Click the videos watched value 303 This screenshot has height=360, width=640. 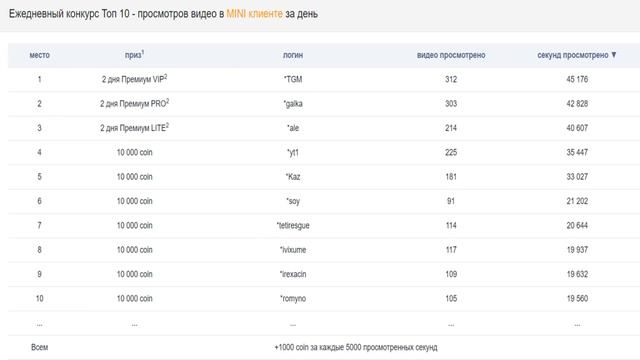pyautogui.click(x=451, y=104)
